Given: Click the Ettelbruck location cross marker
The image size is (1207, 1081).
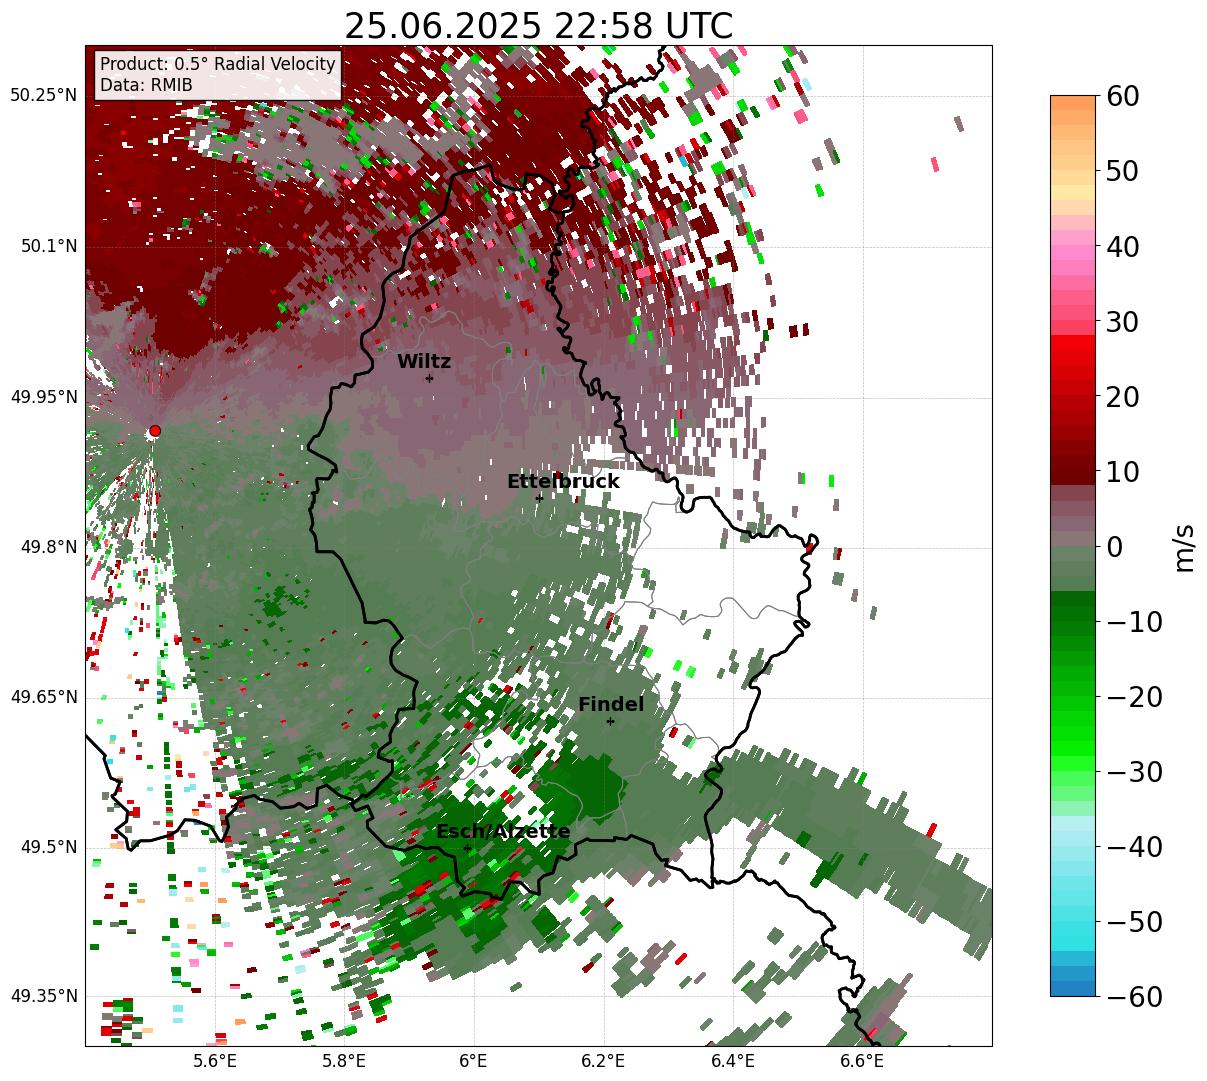Looking at the screenshot, I should (x=540, y=497).
